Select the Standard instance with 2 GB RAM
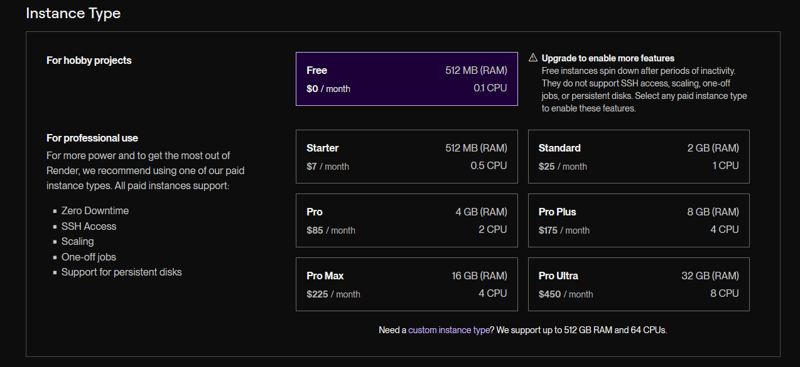This screenshot has width=800, height=367. click(639, 157)
